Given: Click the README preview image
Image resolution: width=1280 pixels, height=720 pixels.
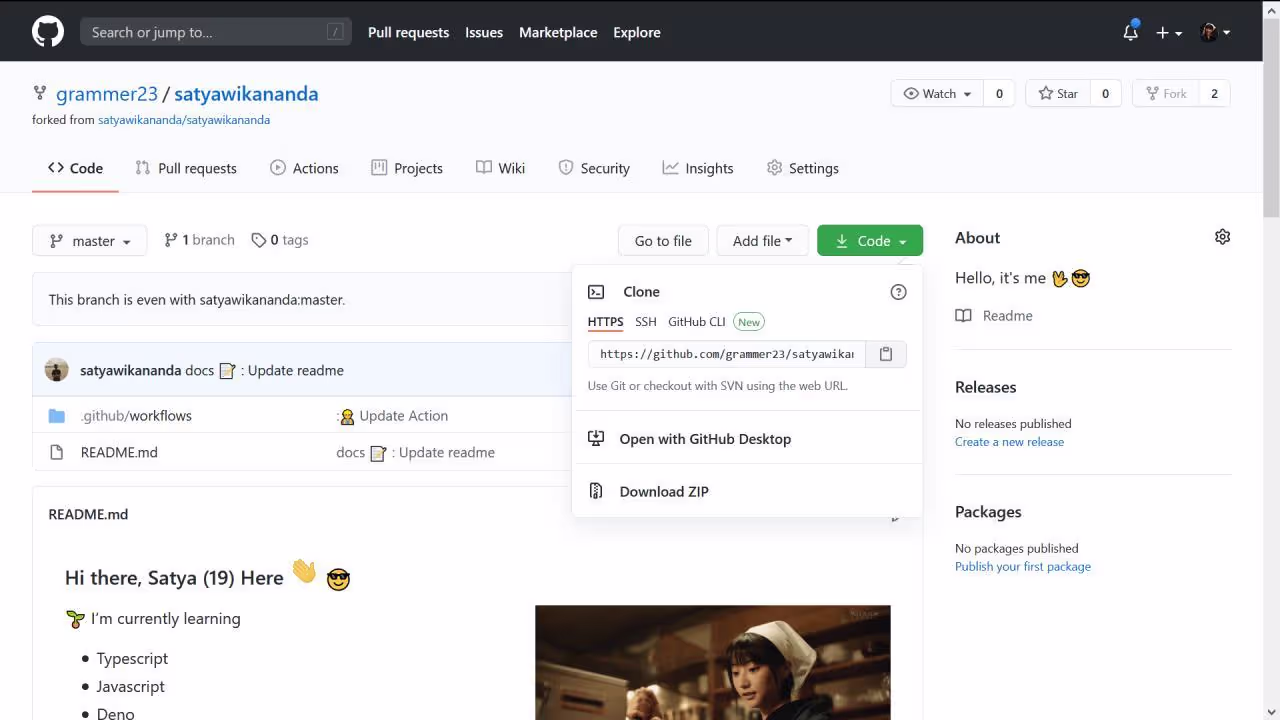Looking at the screenshot, I should pyautogui.click(x=713, y=663).
